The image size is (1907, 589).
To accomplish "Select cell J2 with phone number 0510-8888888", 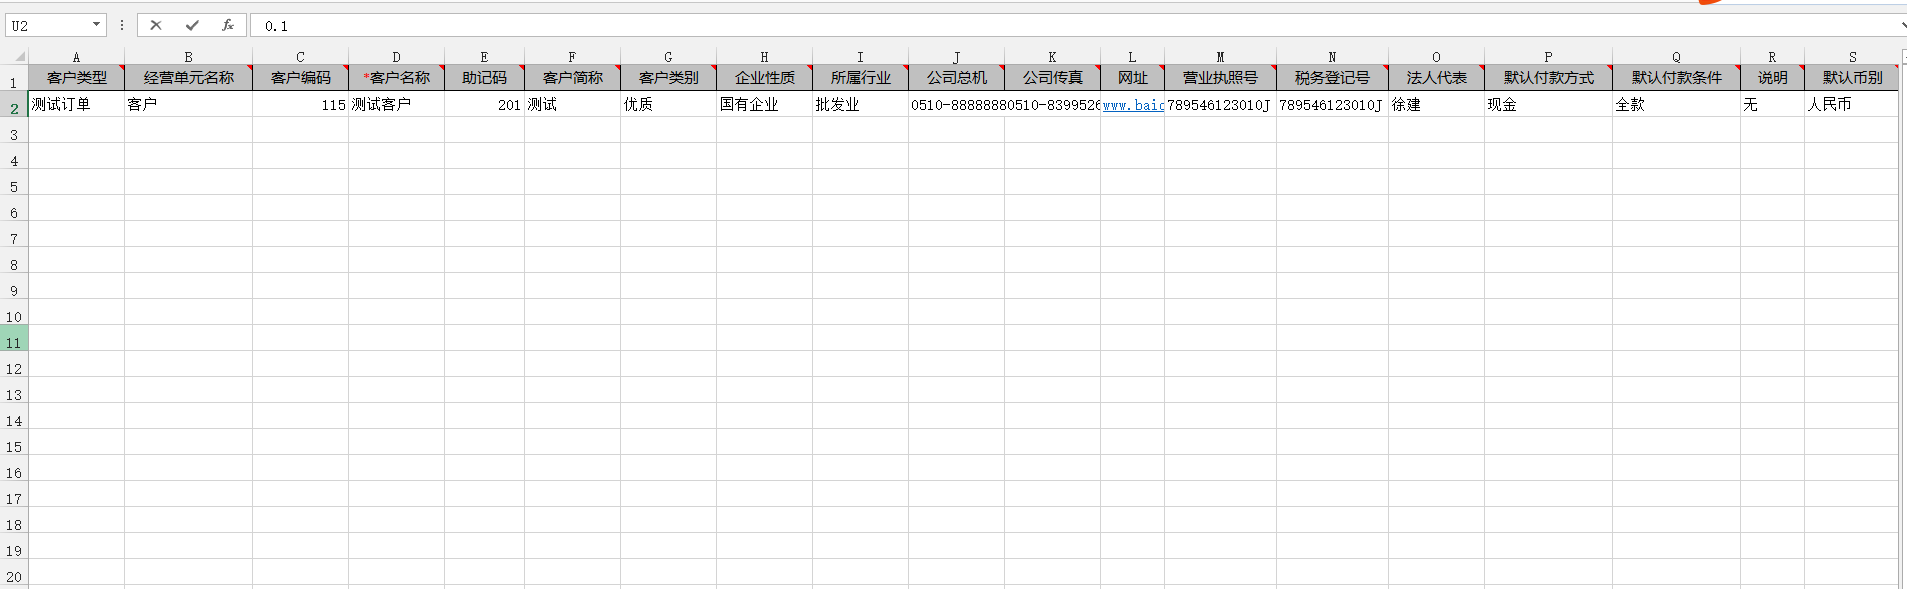I will [956, 104].
